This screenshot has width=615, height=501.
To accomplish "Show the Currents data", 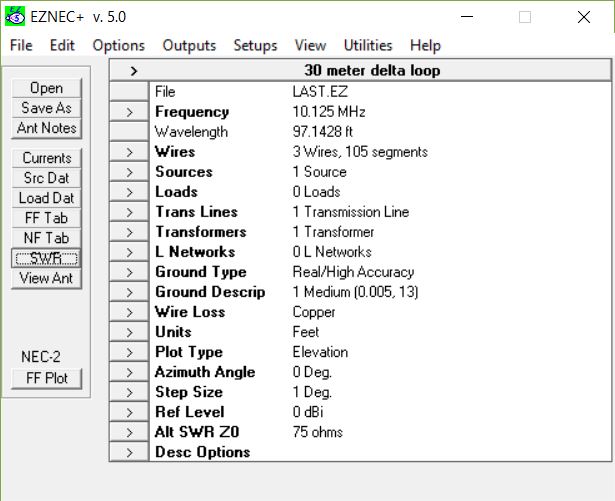I will [47, 158].
